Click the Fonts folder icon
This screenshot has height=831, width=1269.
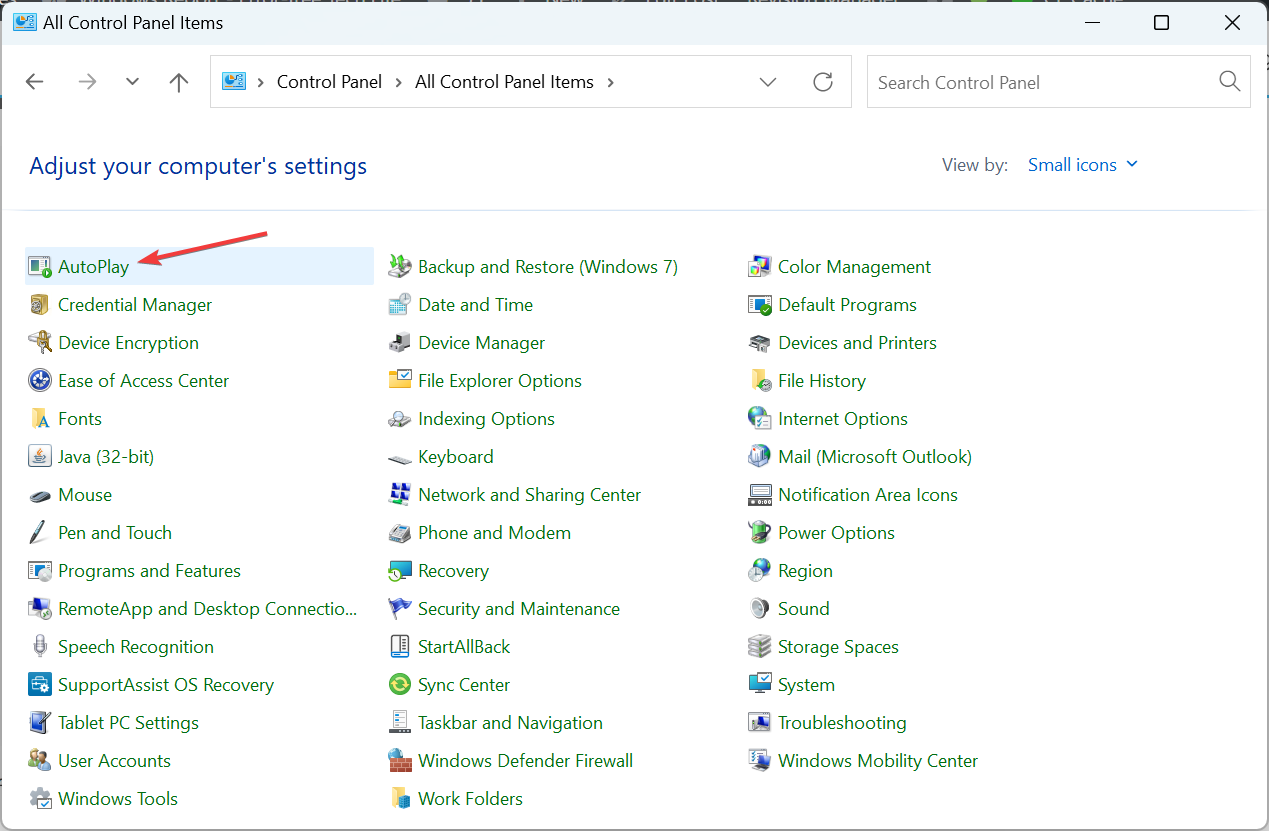[x=40, y=419]
